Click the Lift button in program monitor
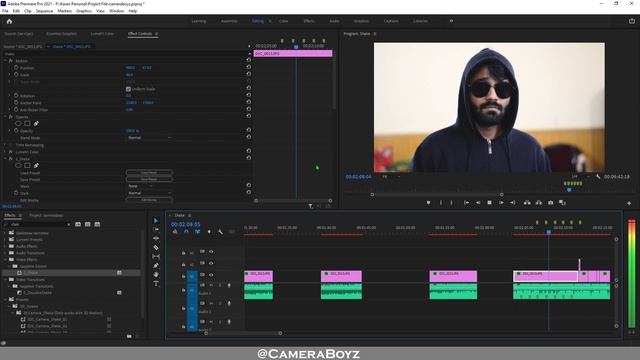 click(527, 202)
